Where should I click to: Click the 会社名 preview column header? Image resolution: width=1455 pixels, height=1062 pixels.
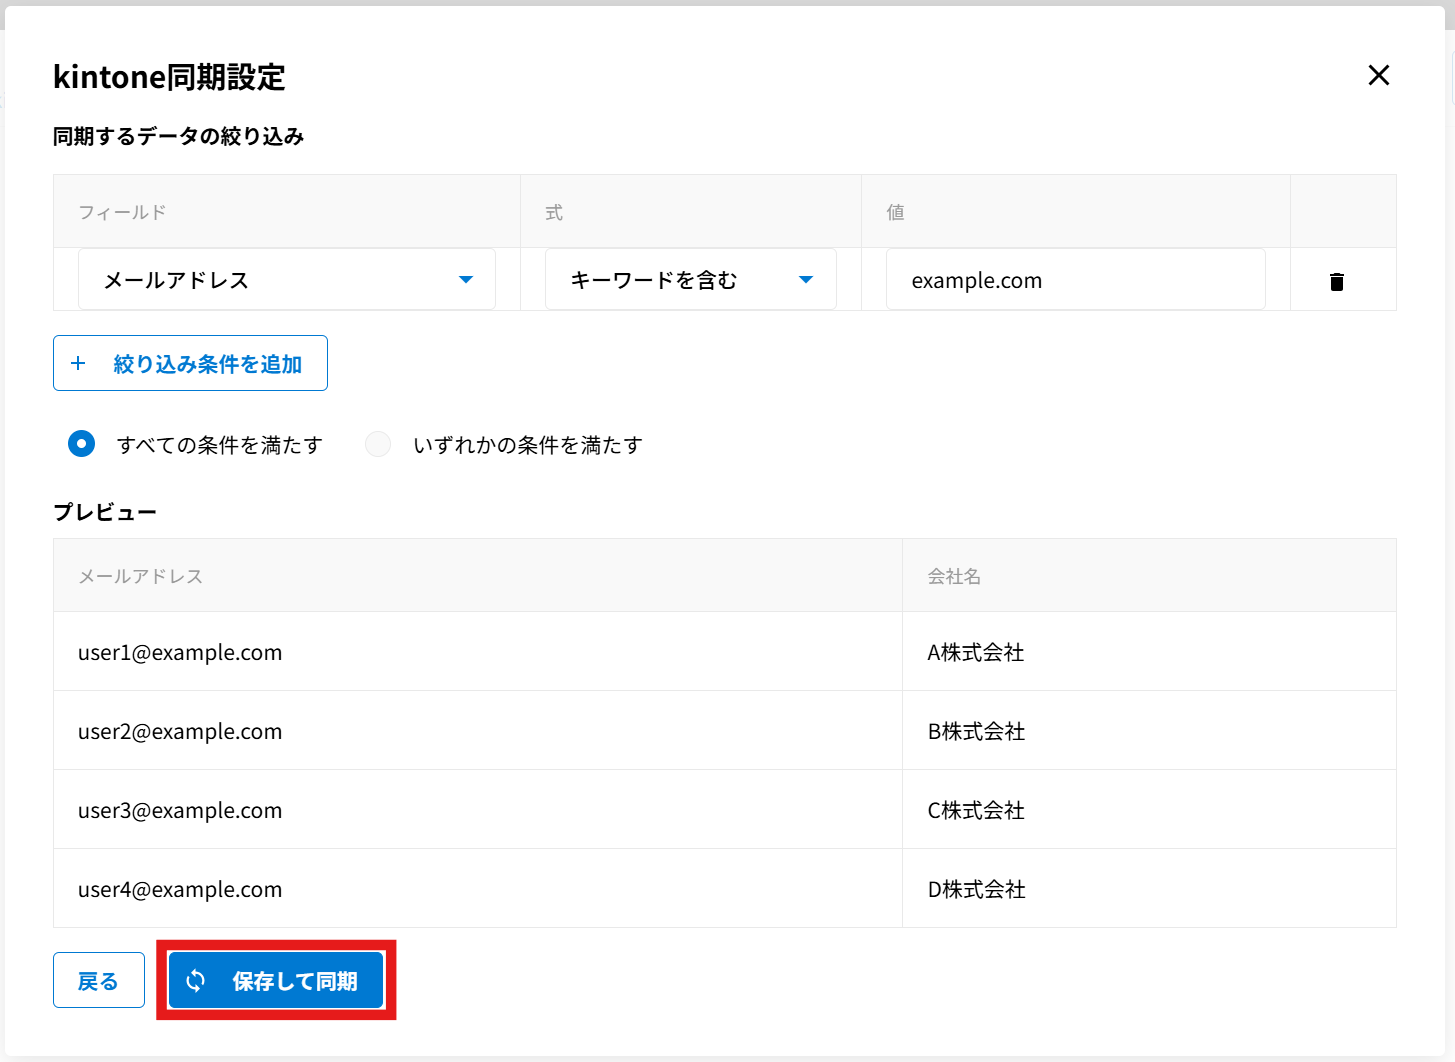[954, 576]
